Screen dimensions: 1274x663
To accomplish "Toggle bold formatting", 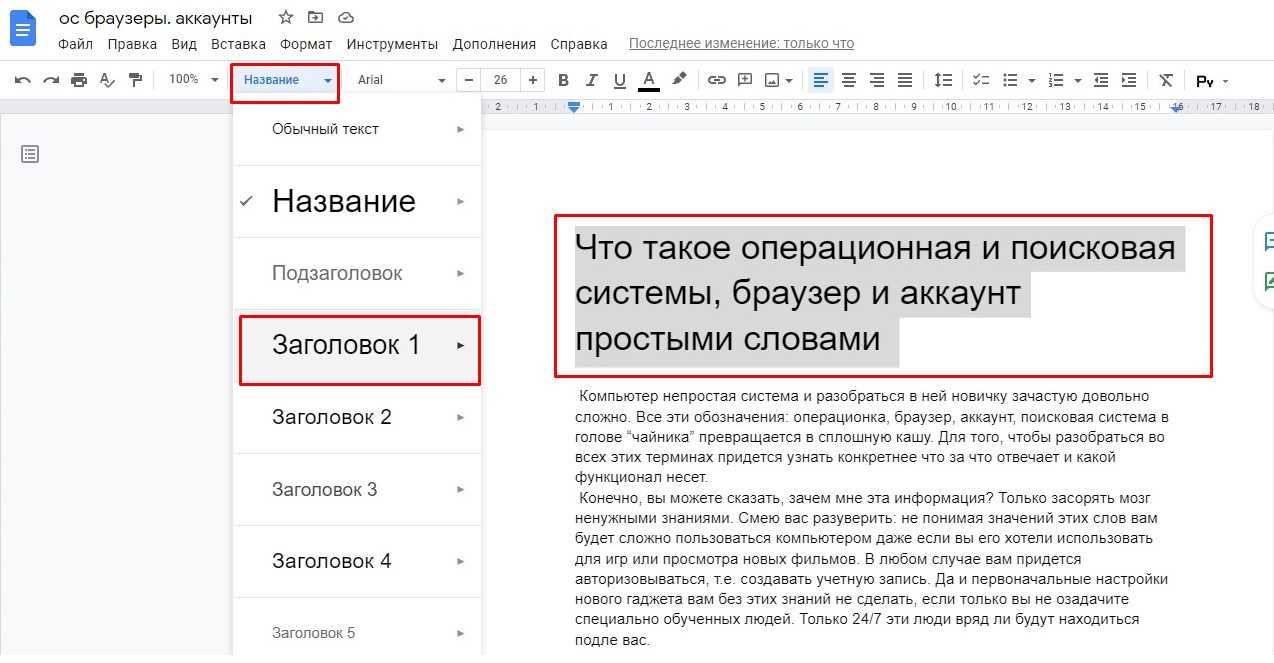I will [x=563, y=80].
